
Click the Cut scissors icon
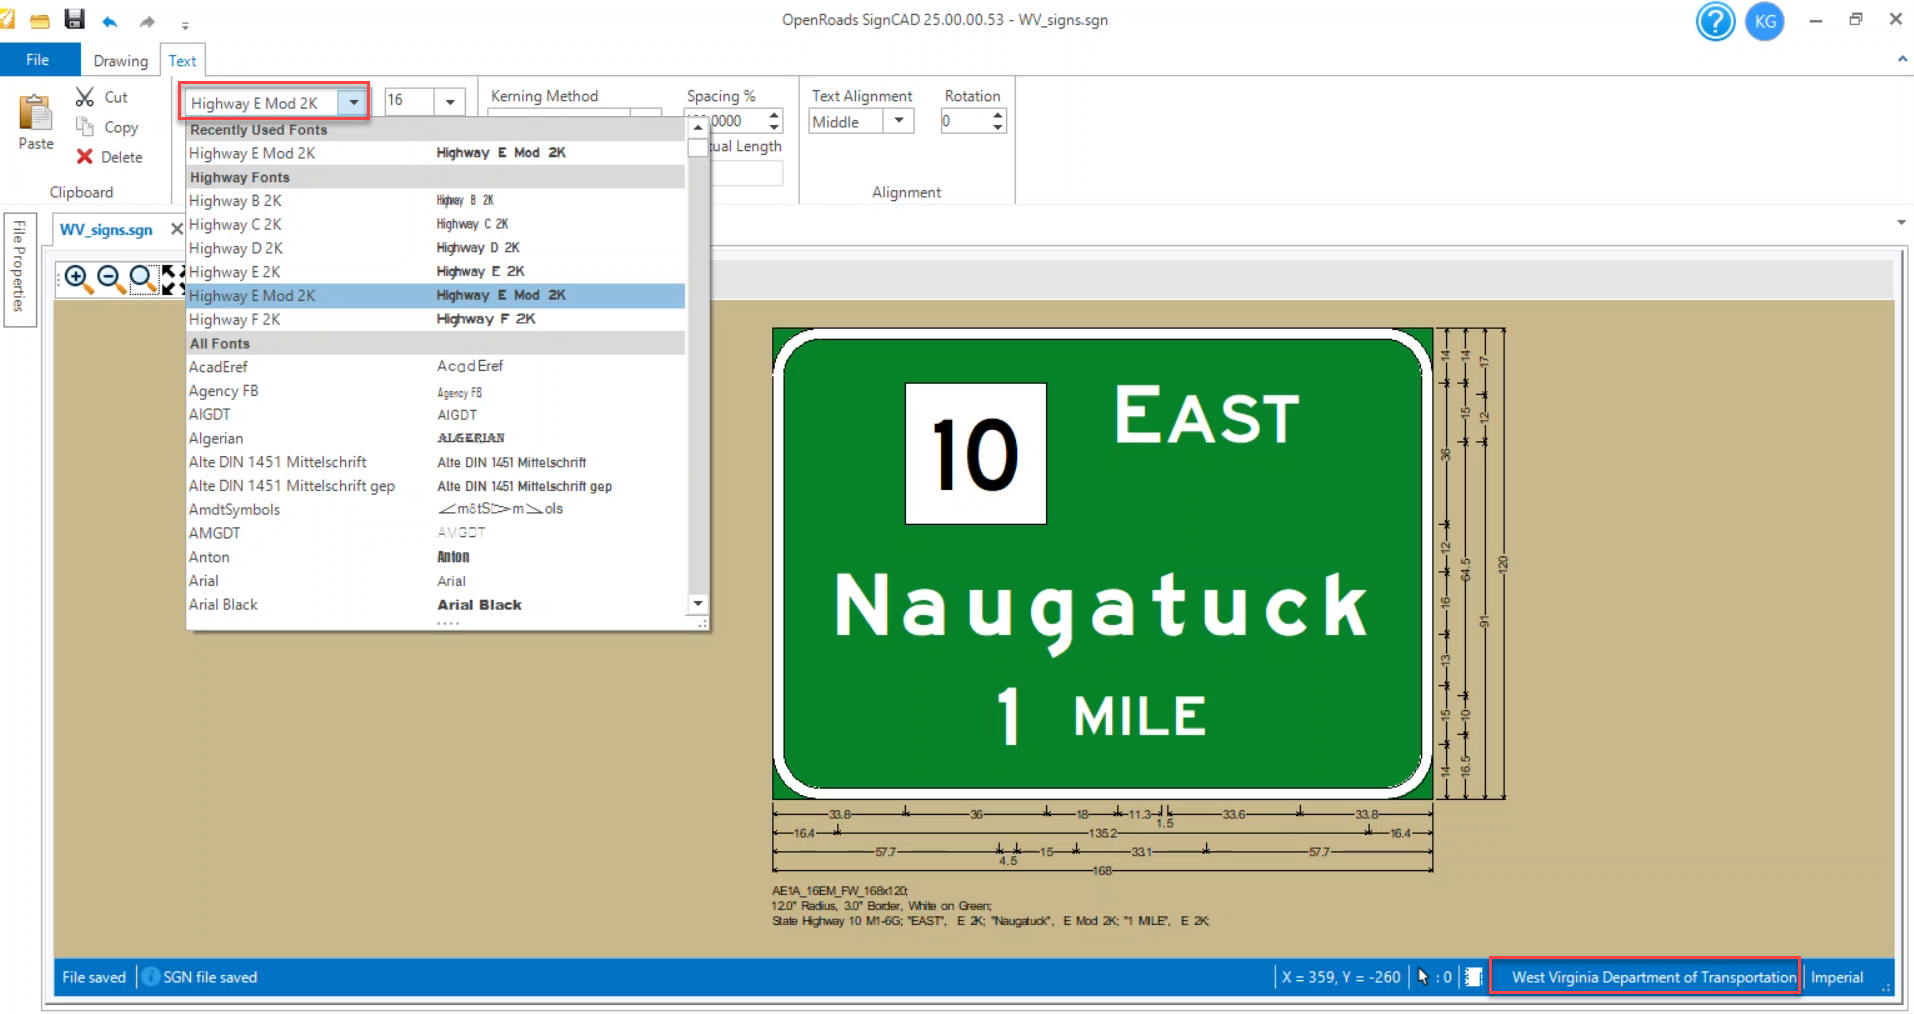click(x=86, y=97)
